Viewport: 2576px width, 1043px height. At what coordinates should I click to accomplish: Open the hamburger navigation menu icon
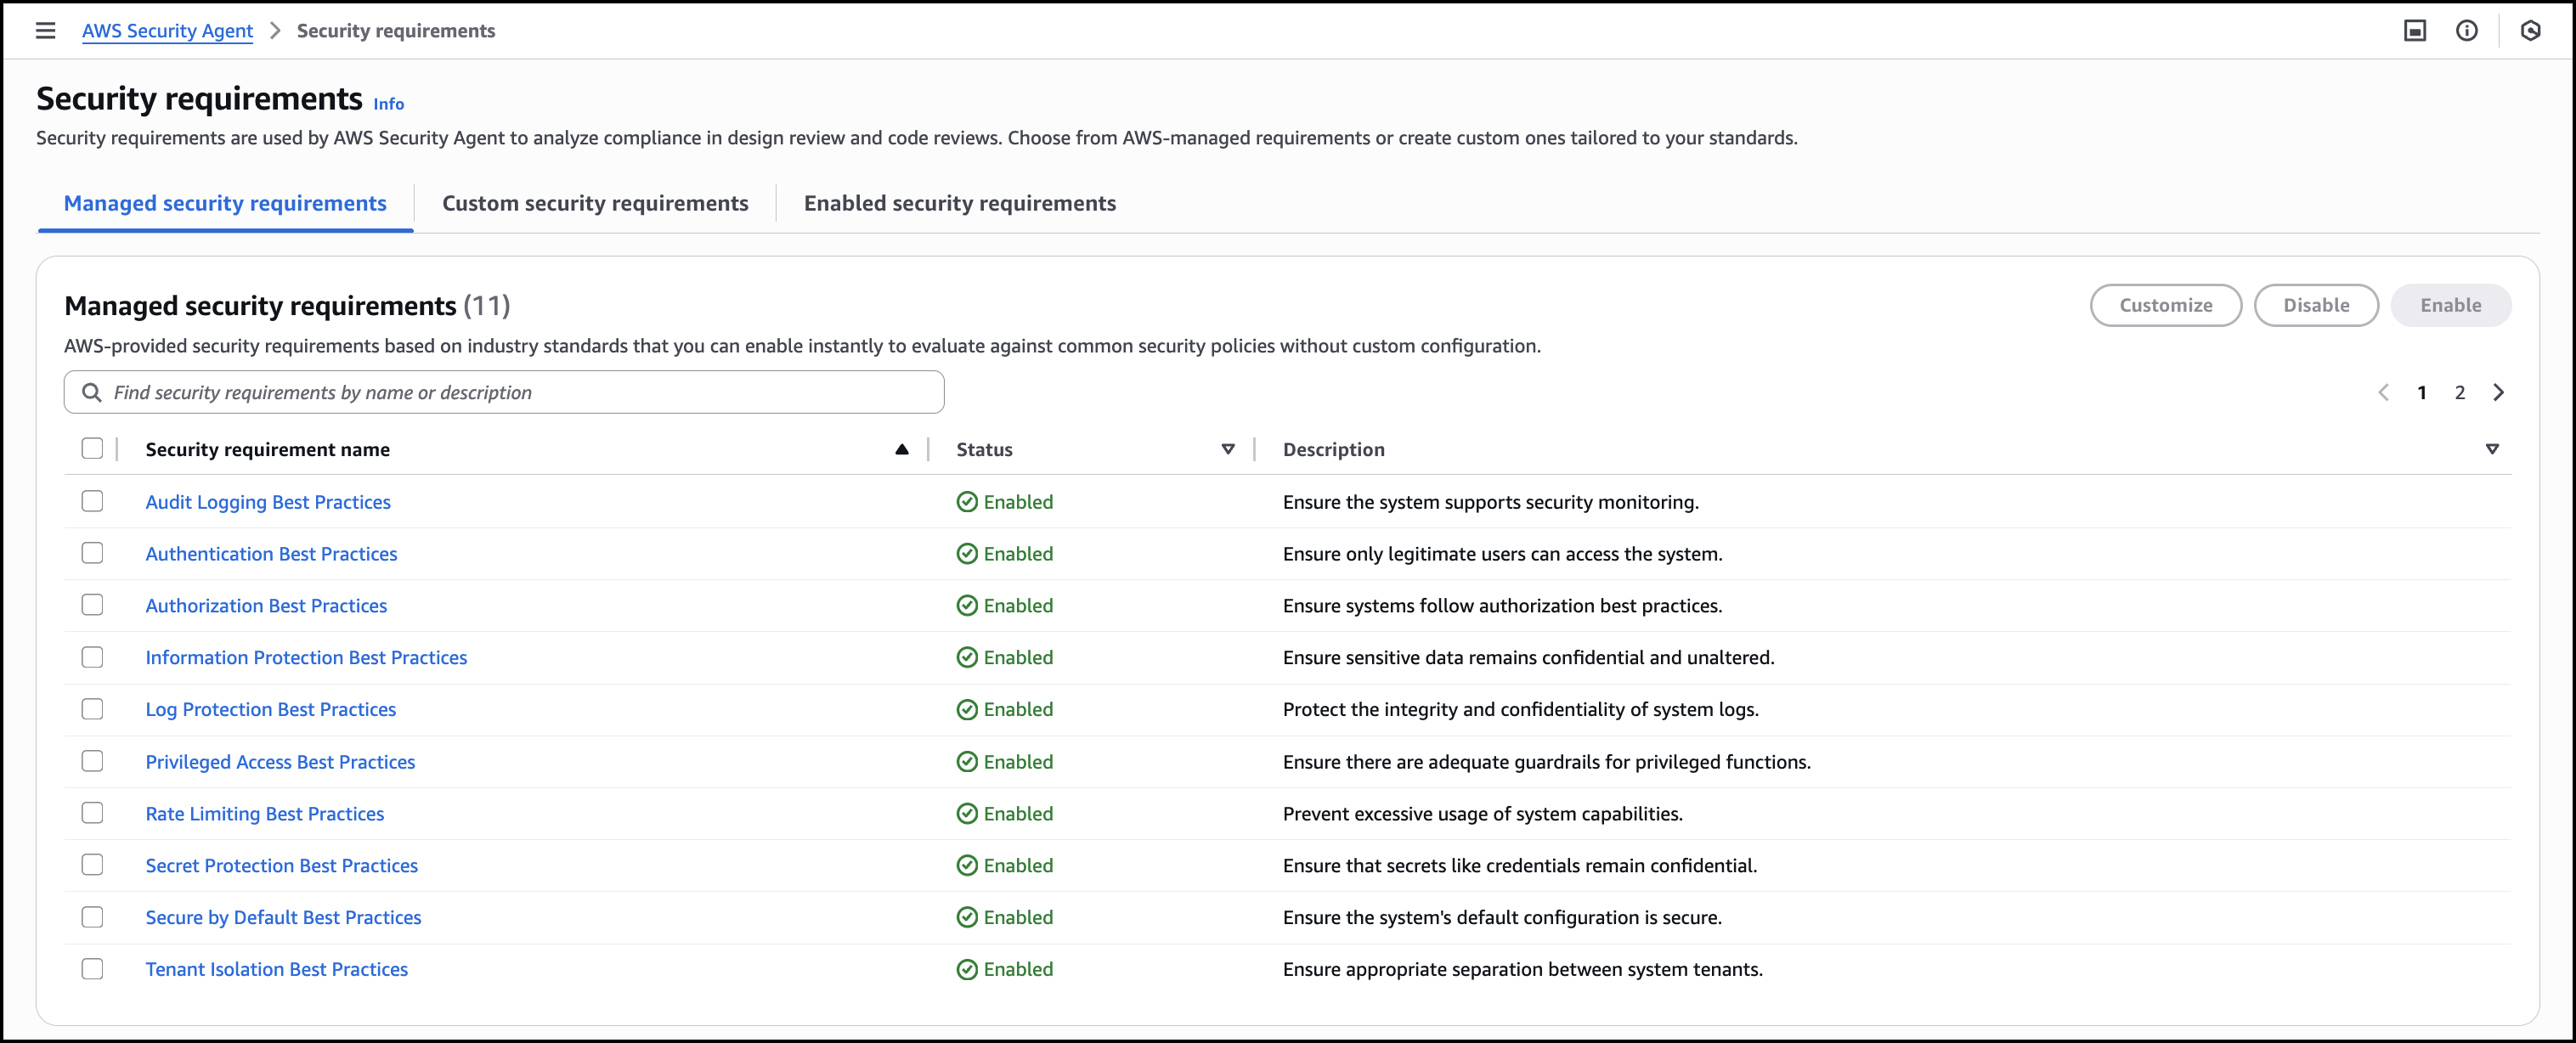(x=45, y=31)
